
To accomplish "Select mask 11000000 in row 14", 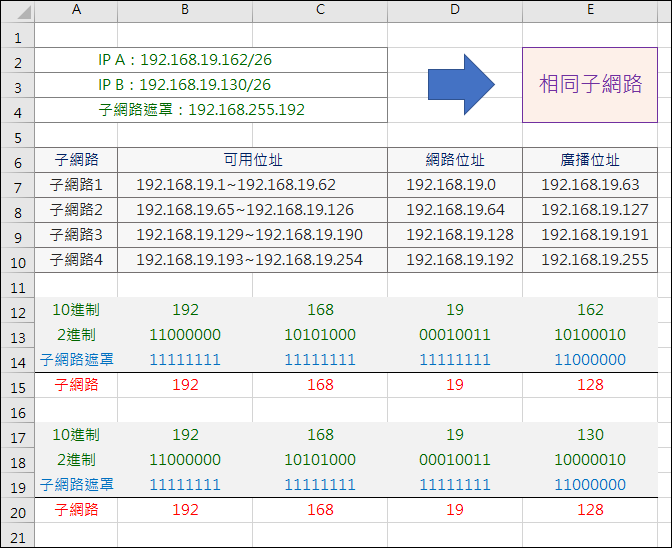I will tap(590, 360).
